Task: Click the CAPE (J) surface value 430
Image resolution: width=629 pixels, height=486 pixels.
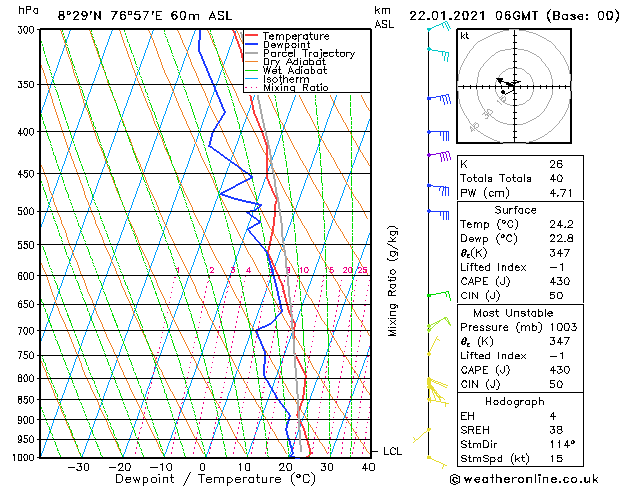Action: 560,281
